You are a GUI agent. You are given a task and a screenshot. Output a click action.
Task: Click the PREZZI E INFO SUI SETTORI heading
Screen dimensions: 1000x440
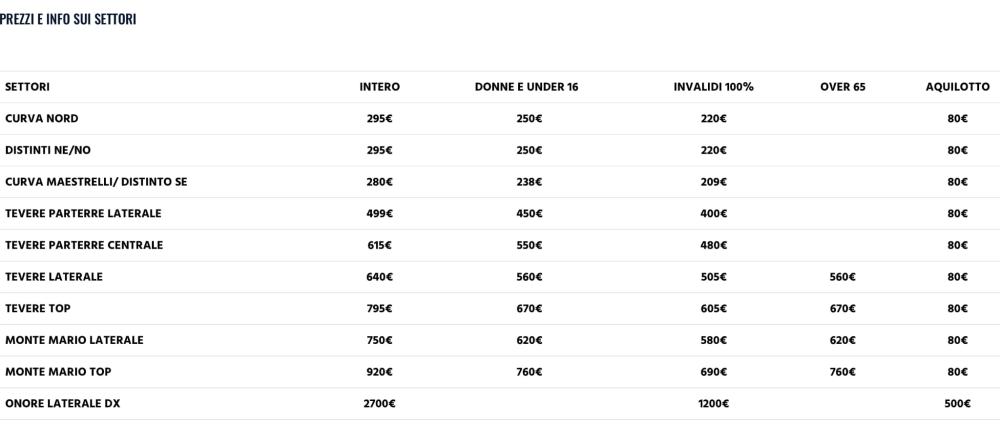click(x=68, y=19)
